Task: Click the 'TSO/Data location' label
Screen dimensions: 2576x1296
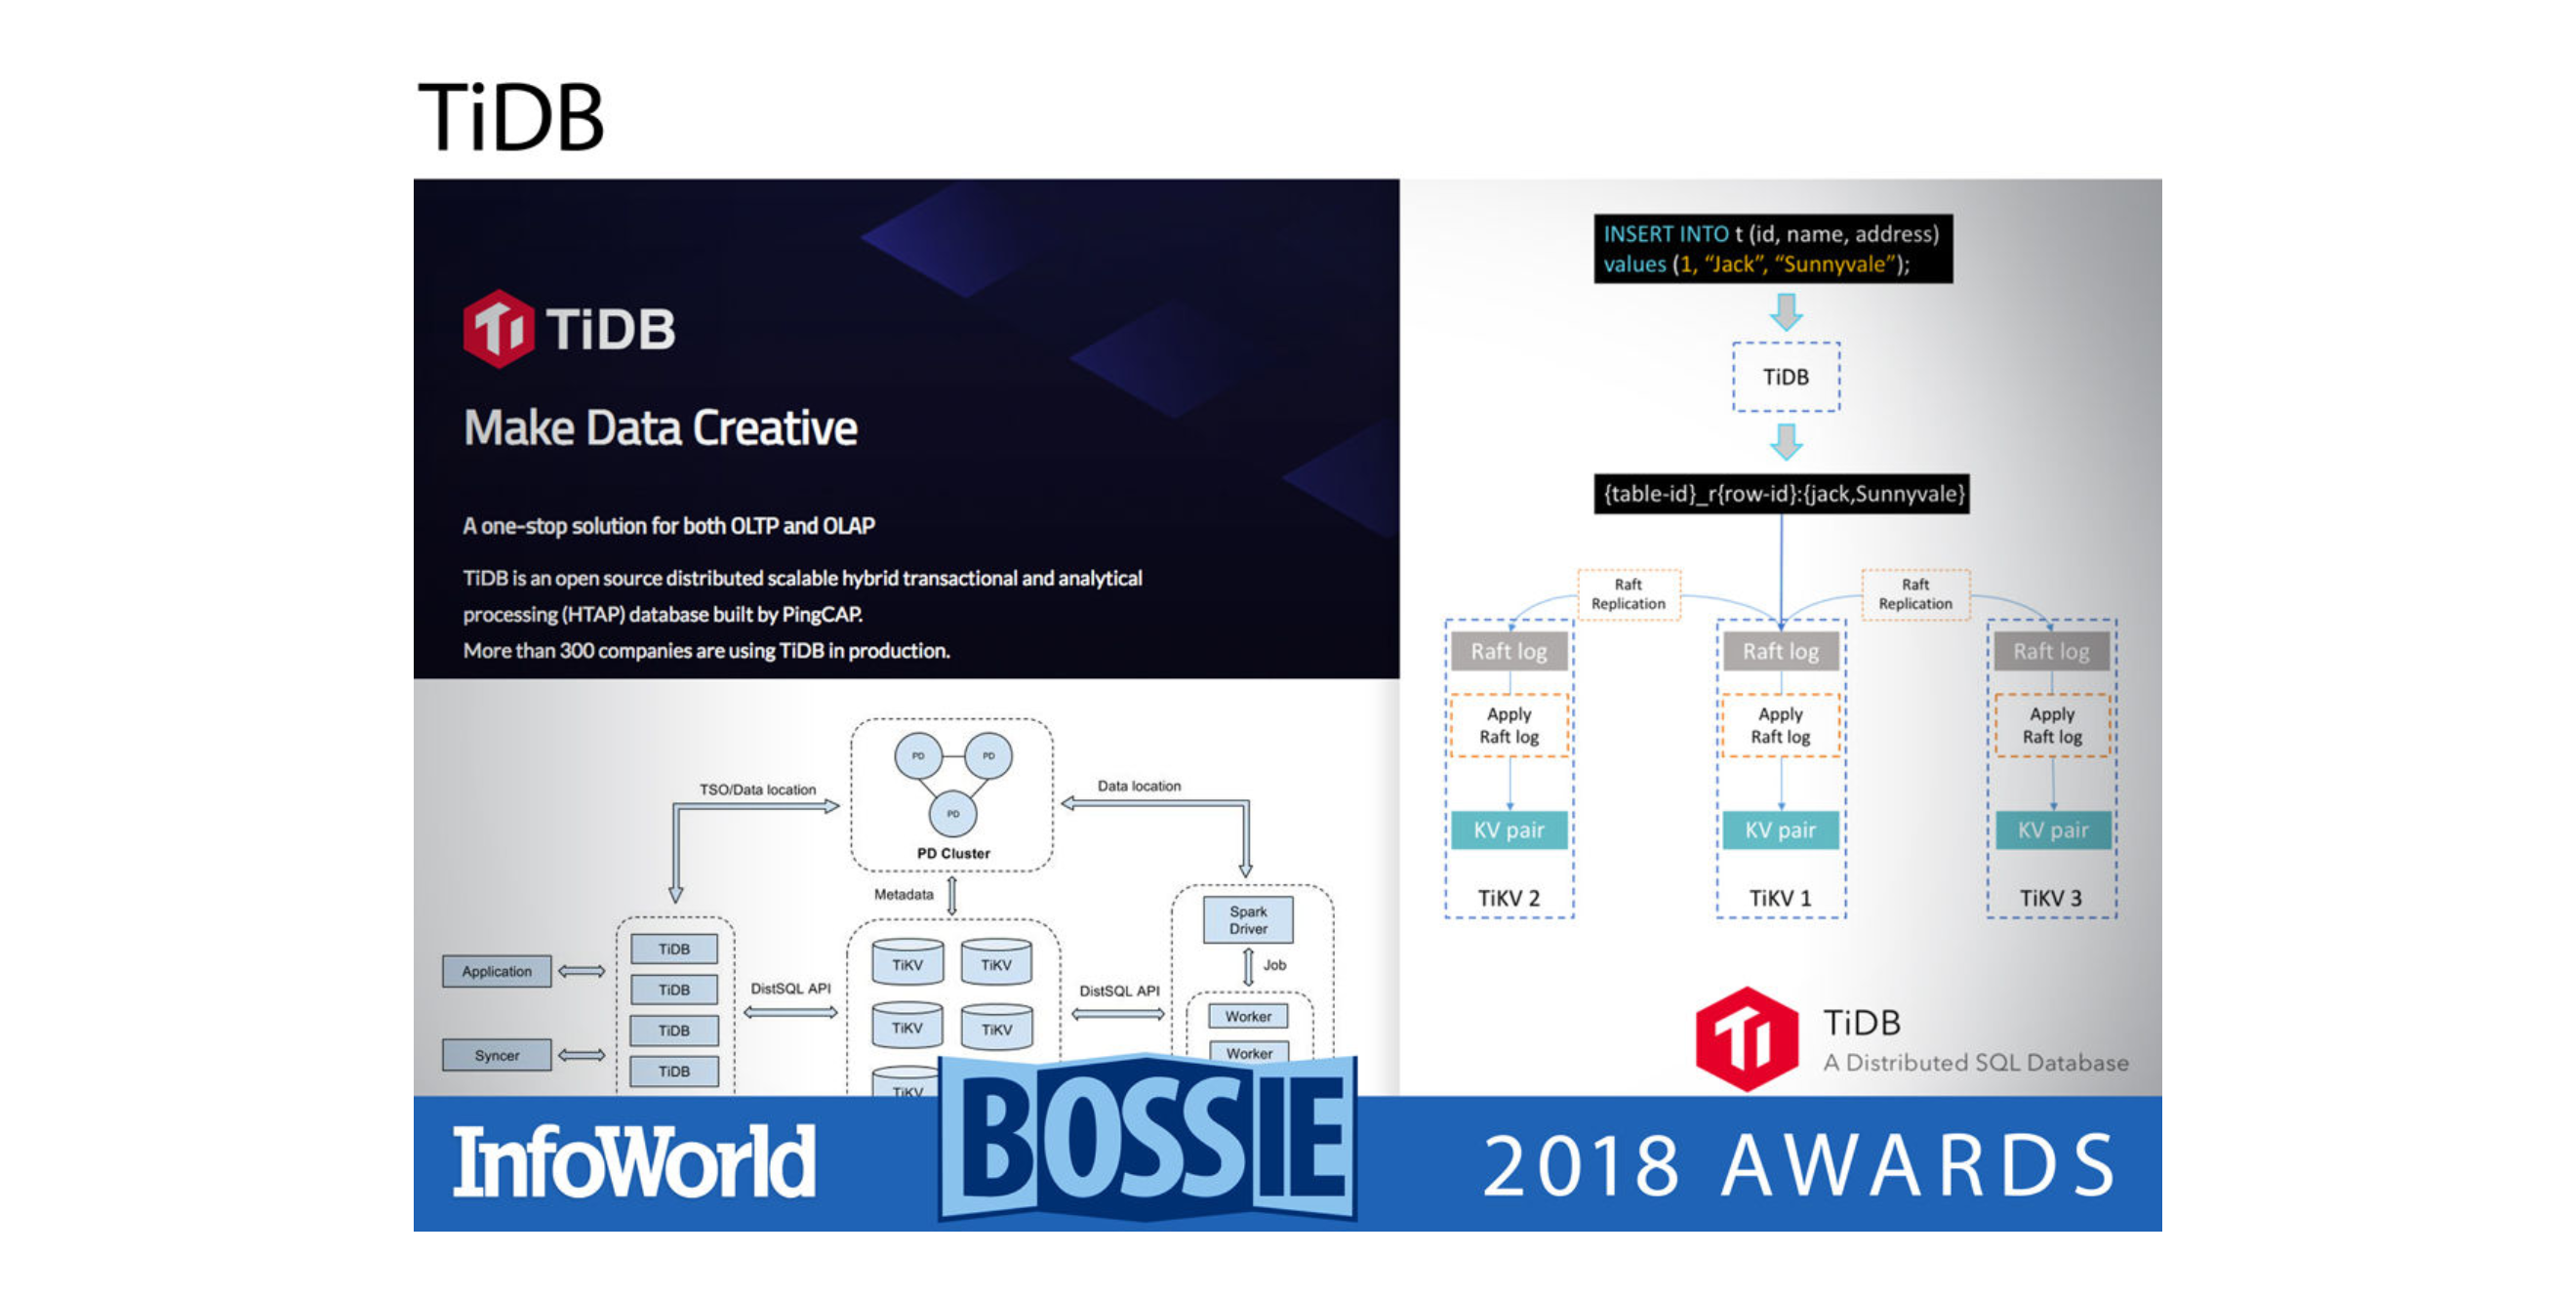Action: [757, 789]
